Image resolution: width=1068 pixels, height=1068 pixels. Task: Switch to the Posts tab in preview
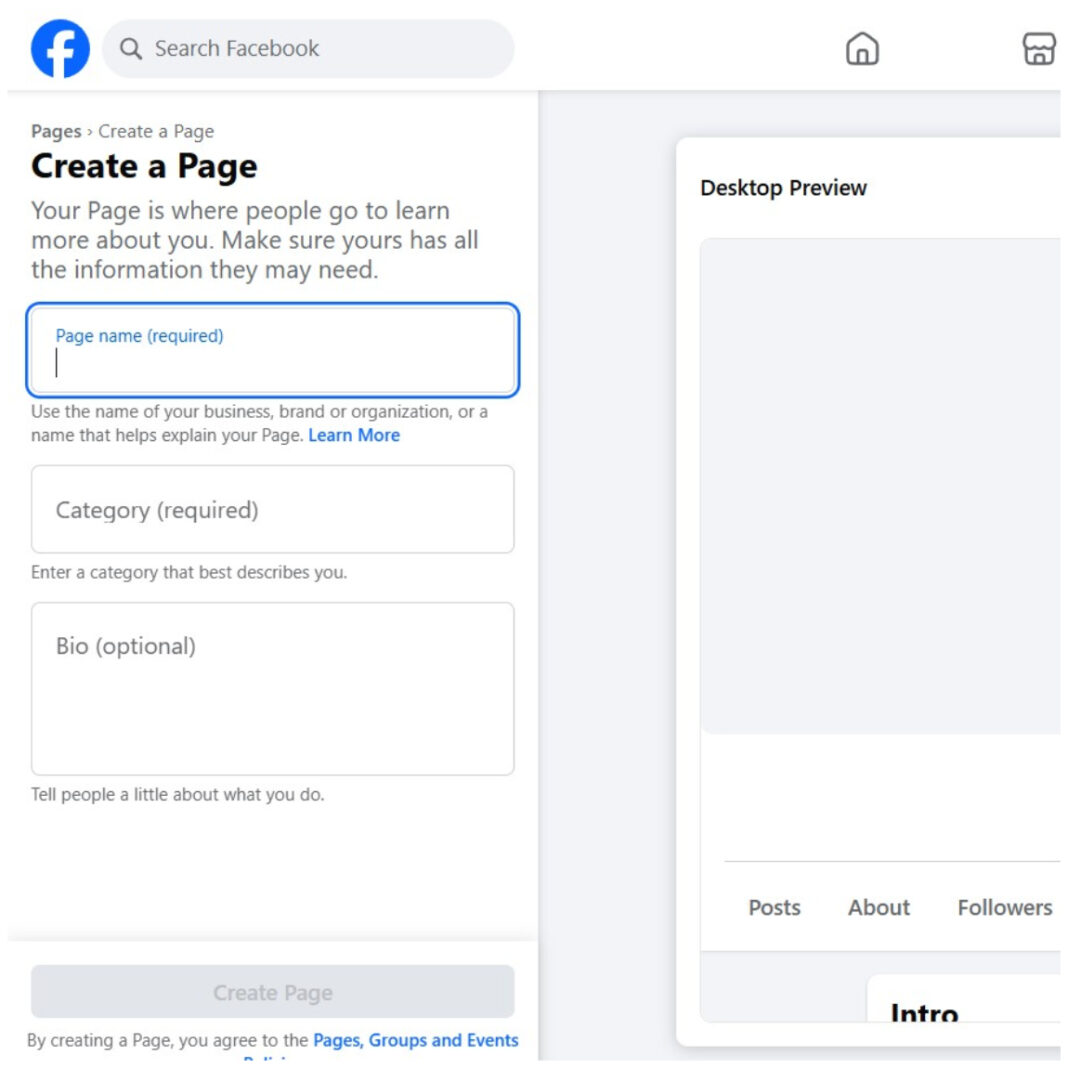(774, 907)
